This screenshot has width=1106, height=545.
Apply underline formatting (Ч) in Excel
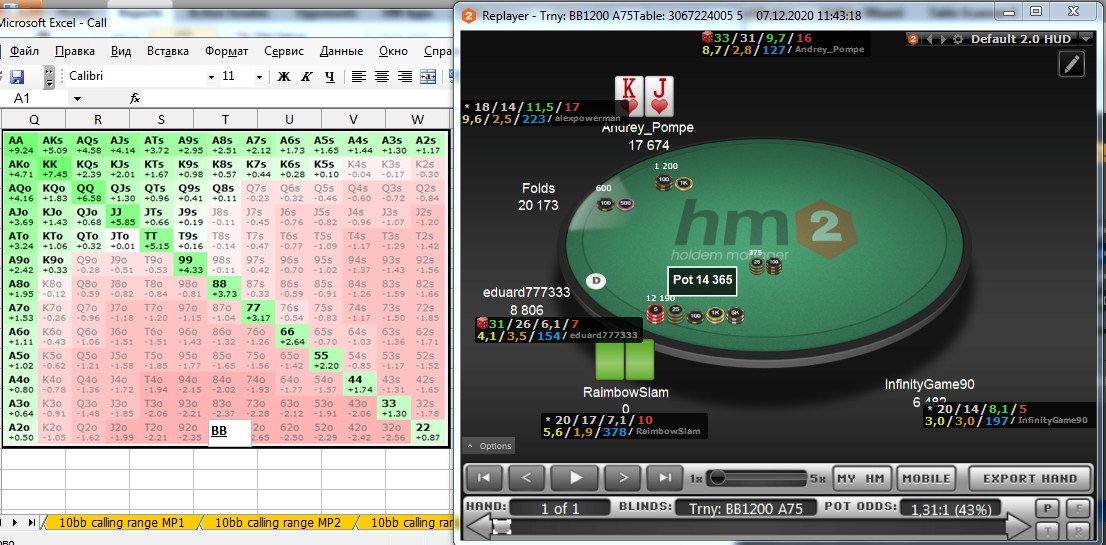coord(329,77)
